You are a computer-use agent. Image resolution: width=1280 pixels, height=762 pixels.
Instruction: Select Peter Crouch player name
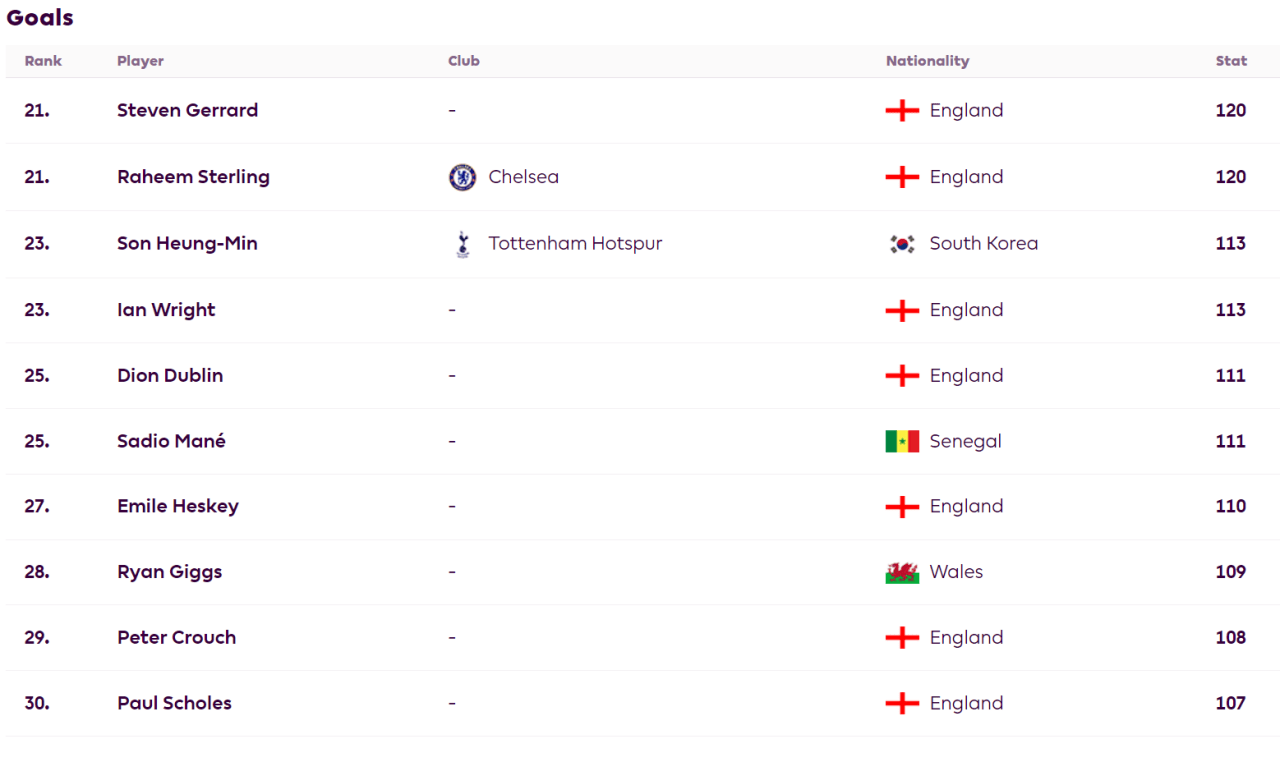pos(176,637)
